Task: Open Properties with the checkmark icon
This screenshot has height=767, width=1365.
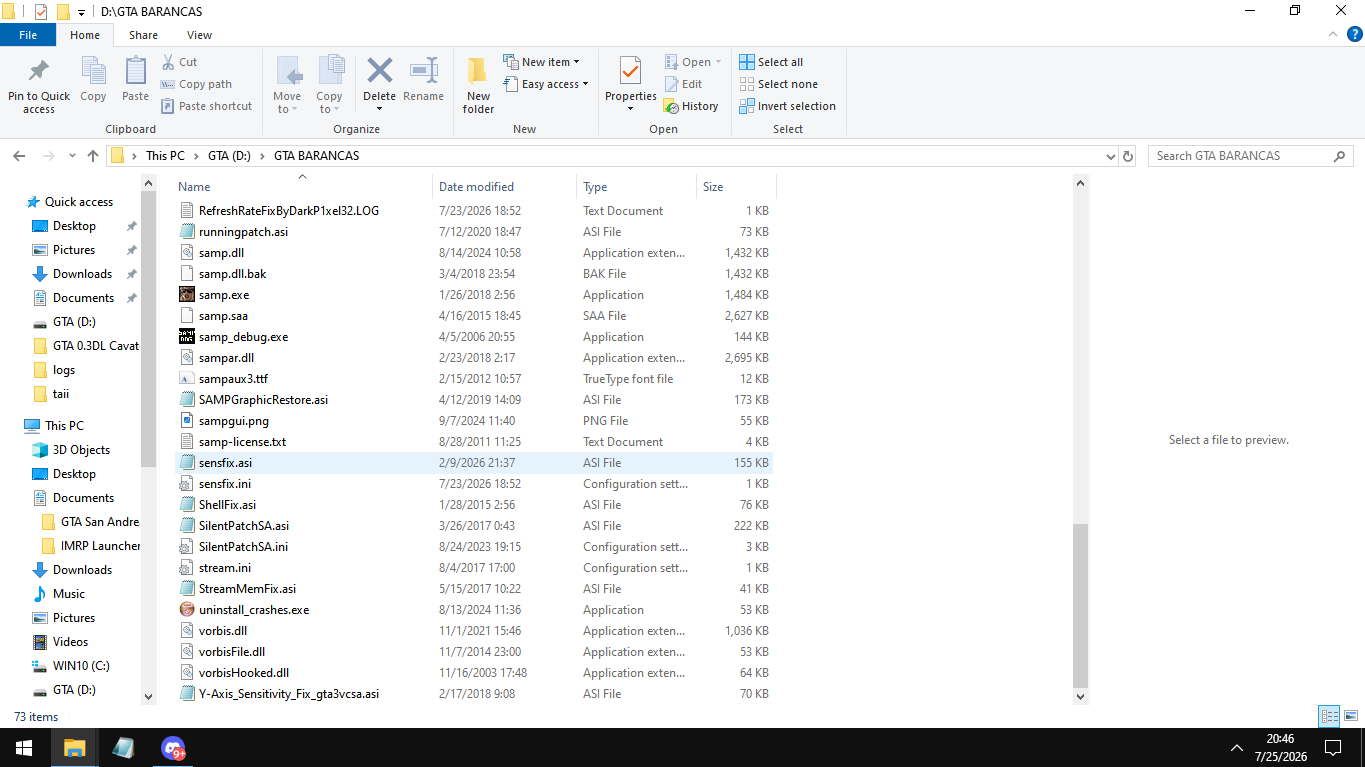Action: [x=630, y=71]
